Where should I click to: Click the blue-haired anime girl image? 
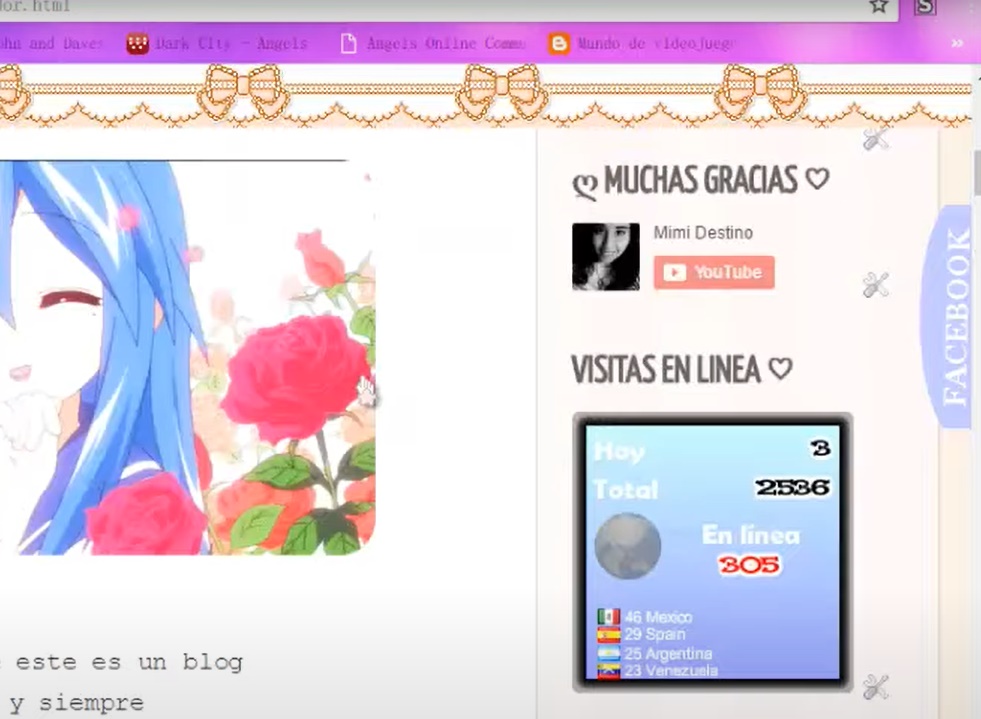click(x=186, y=358)
